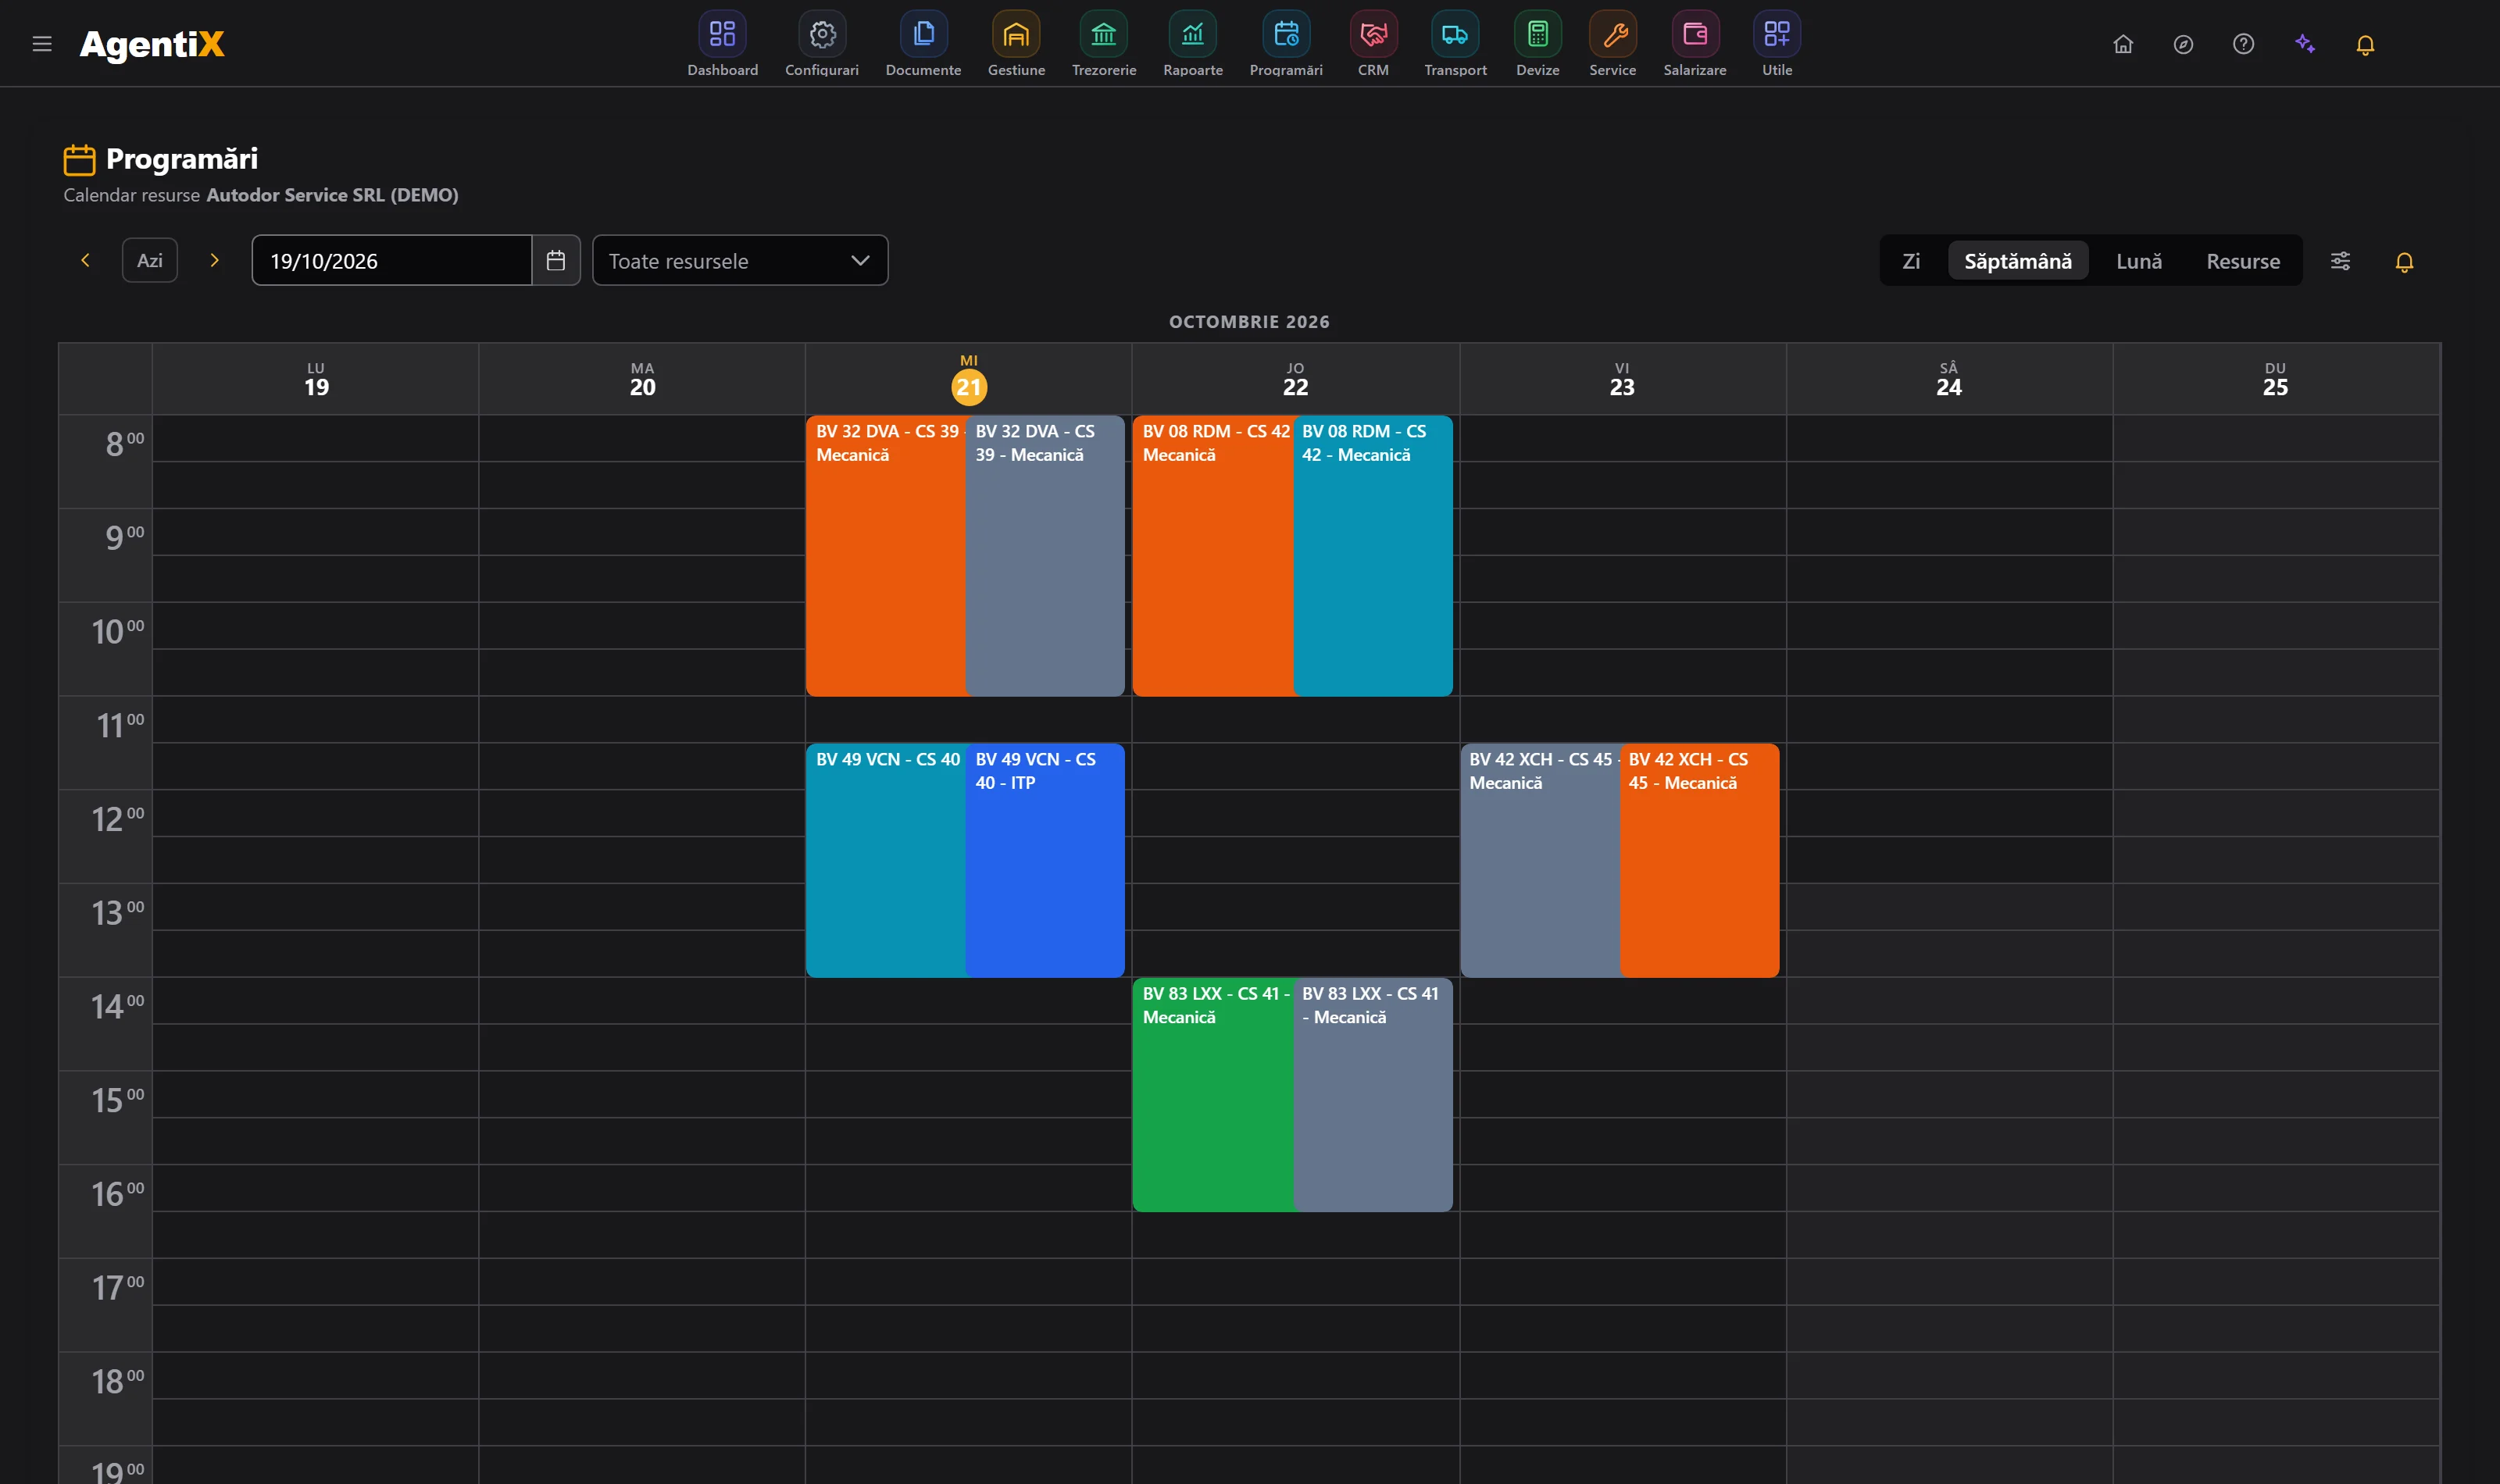
Task: Open the Configurari gear module
Action: pos(822,45)
